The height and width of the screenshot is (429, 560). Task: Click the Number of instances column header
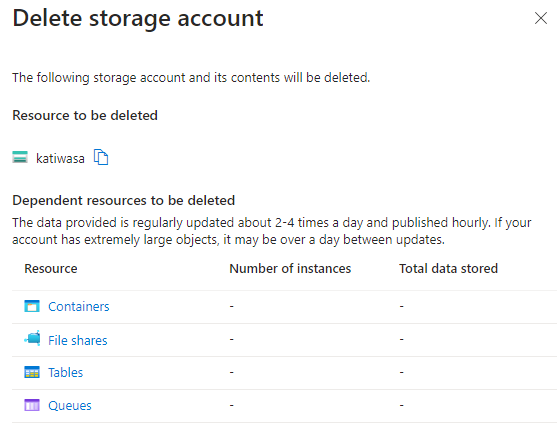click(290, 269)
